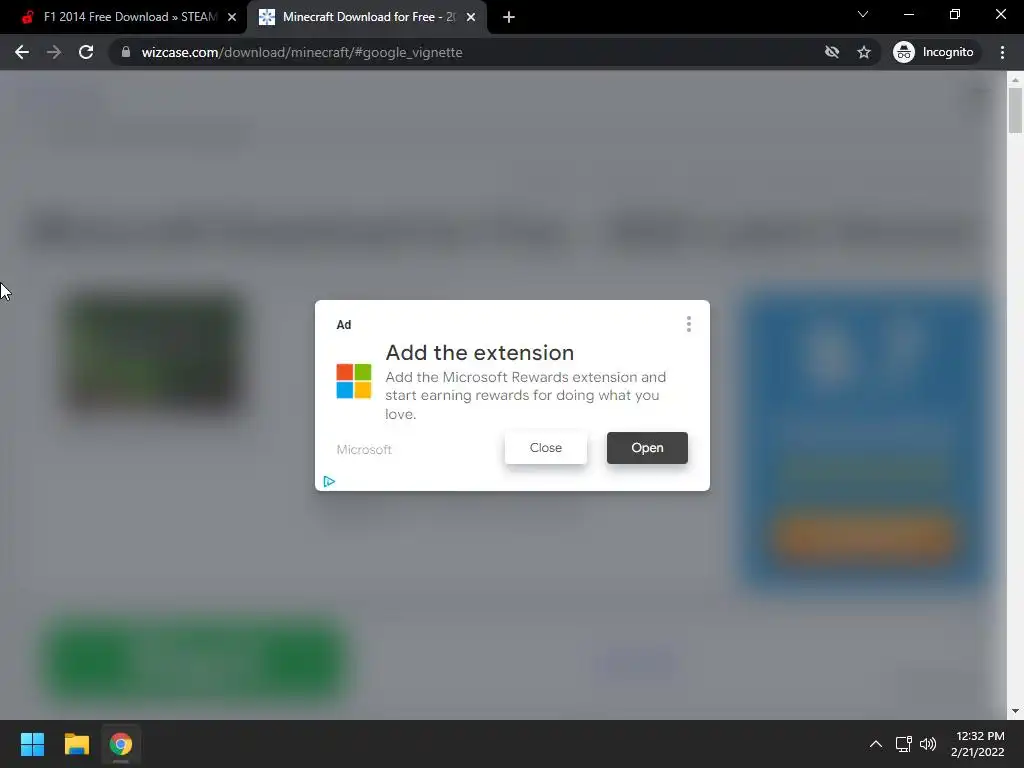Switch to the Minecraft Download for Free tab
Viewport: 1024px width, 768px height.
coord(366,17)
